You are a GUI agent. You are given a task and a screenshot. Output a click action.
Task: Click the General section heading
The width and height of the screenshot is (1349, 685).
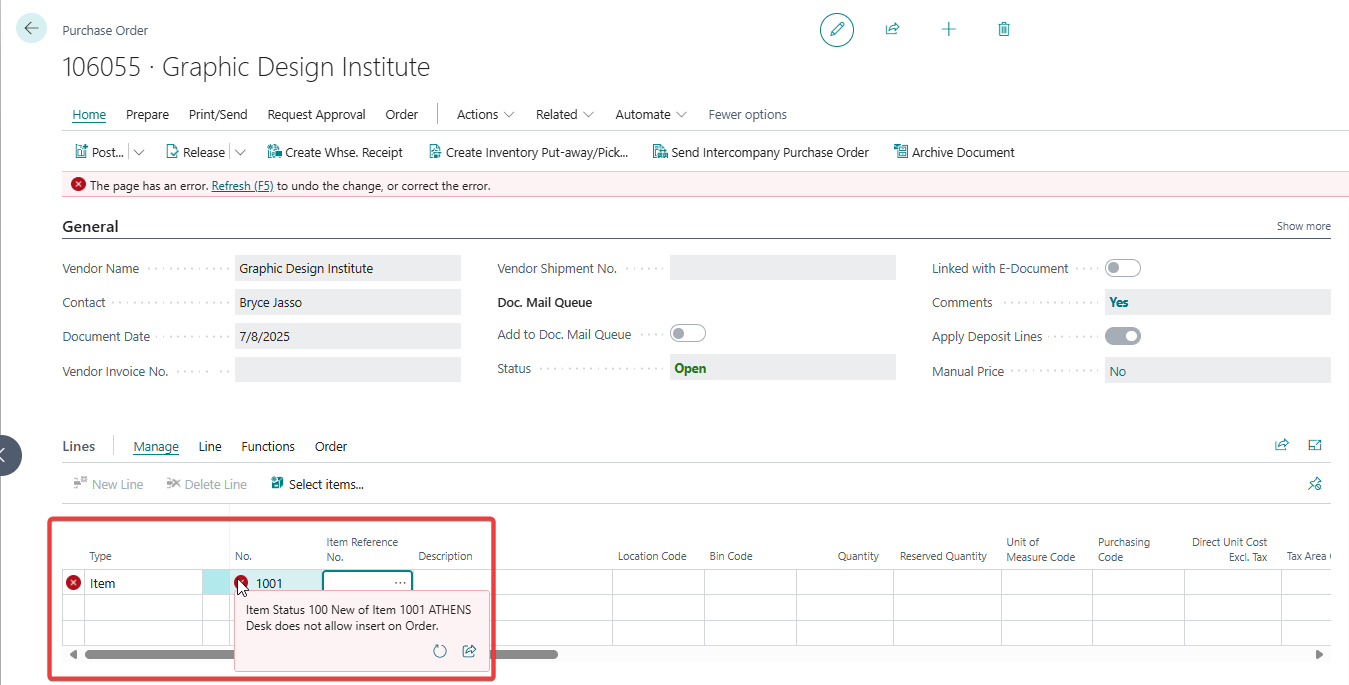(x=91, y=226)
